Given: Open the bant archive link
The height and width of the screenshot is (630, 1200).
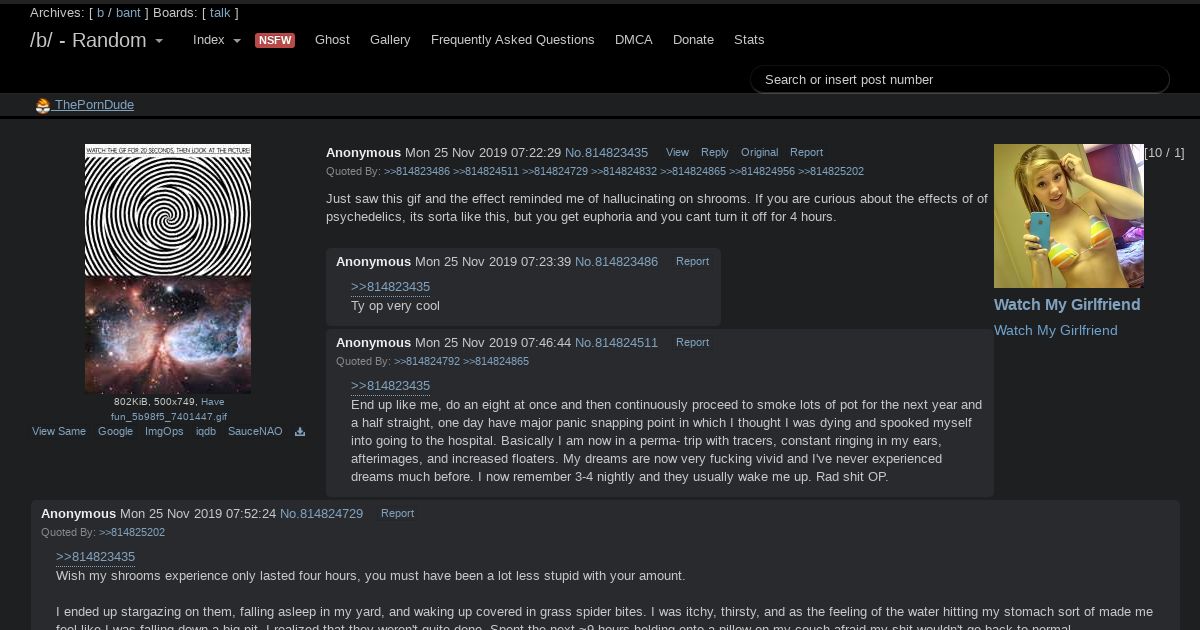Looking at the screenshot, I should coord(128,13).
